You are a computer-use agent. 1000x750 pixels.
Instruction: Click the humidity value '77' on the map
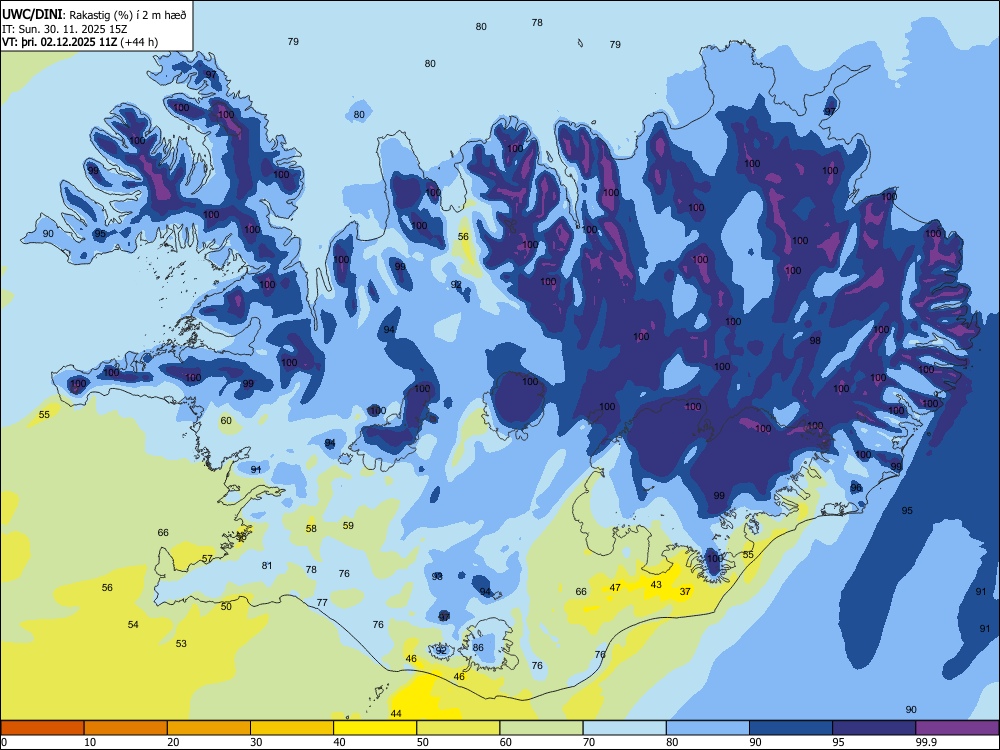point(322,602)
